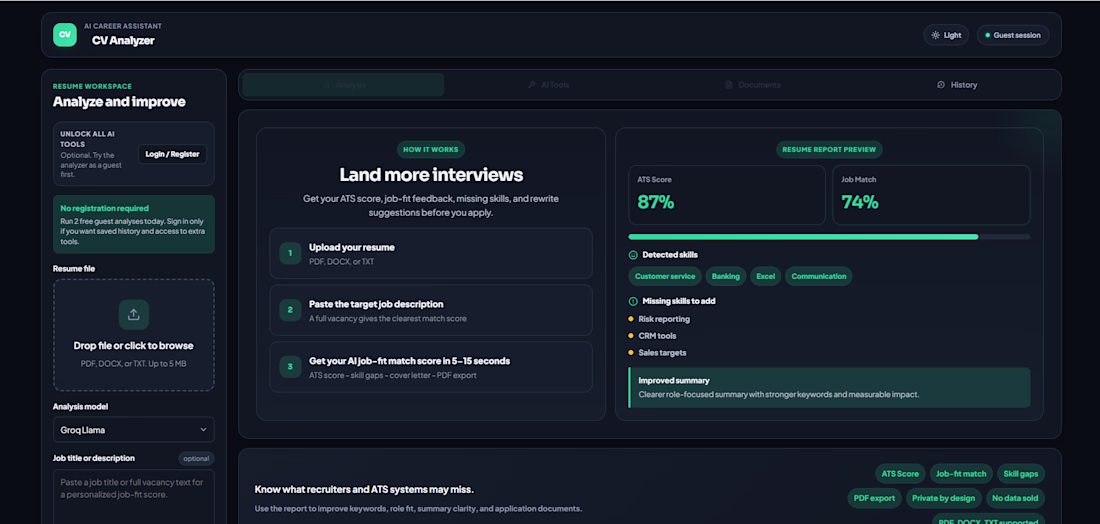Viewport: 1100px width, 524px height.
Task: Click the 'Land more interviews' heading
Action: [431, 175]
